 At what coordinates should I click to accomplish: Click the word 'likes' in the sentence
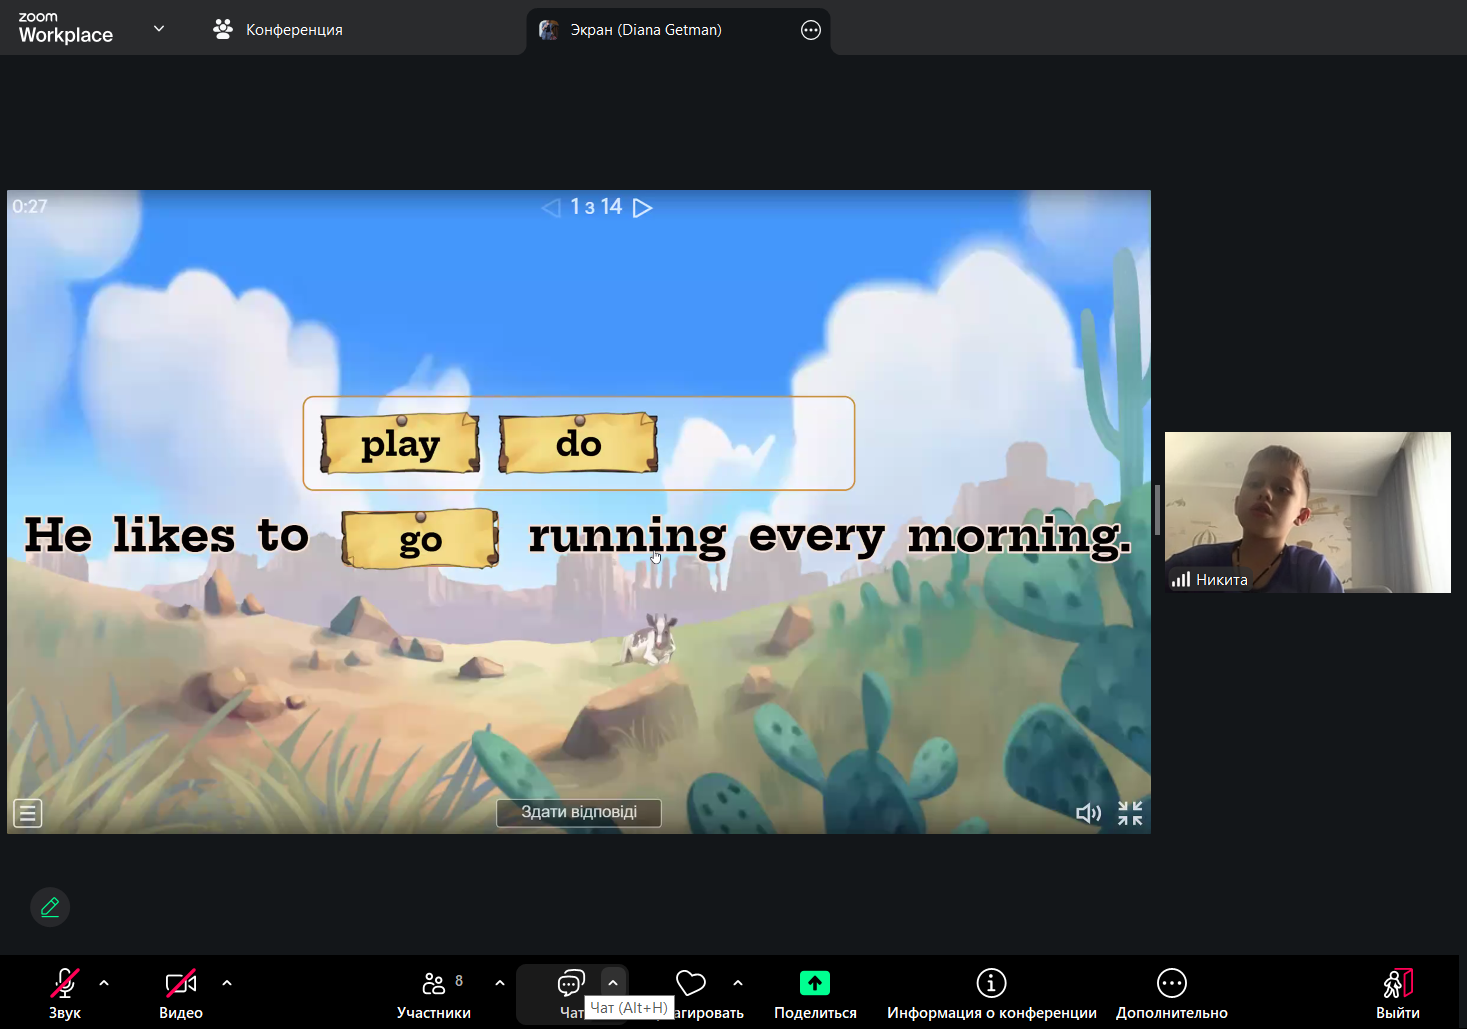tap(174, 535)
